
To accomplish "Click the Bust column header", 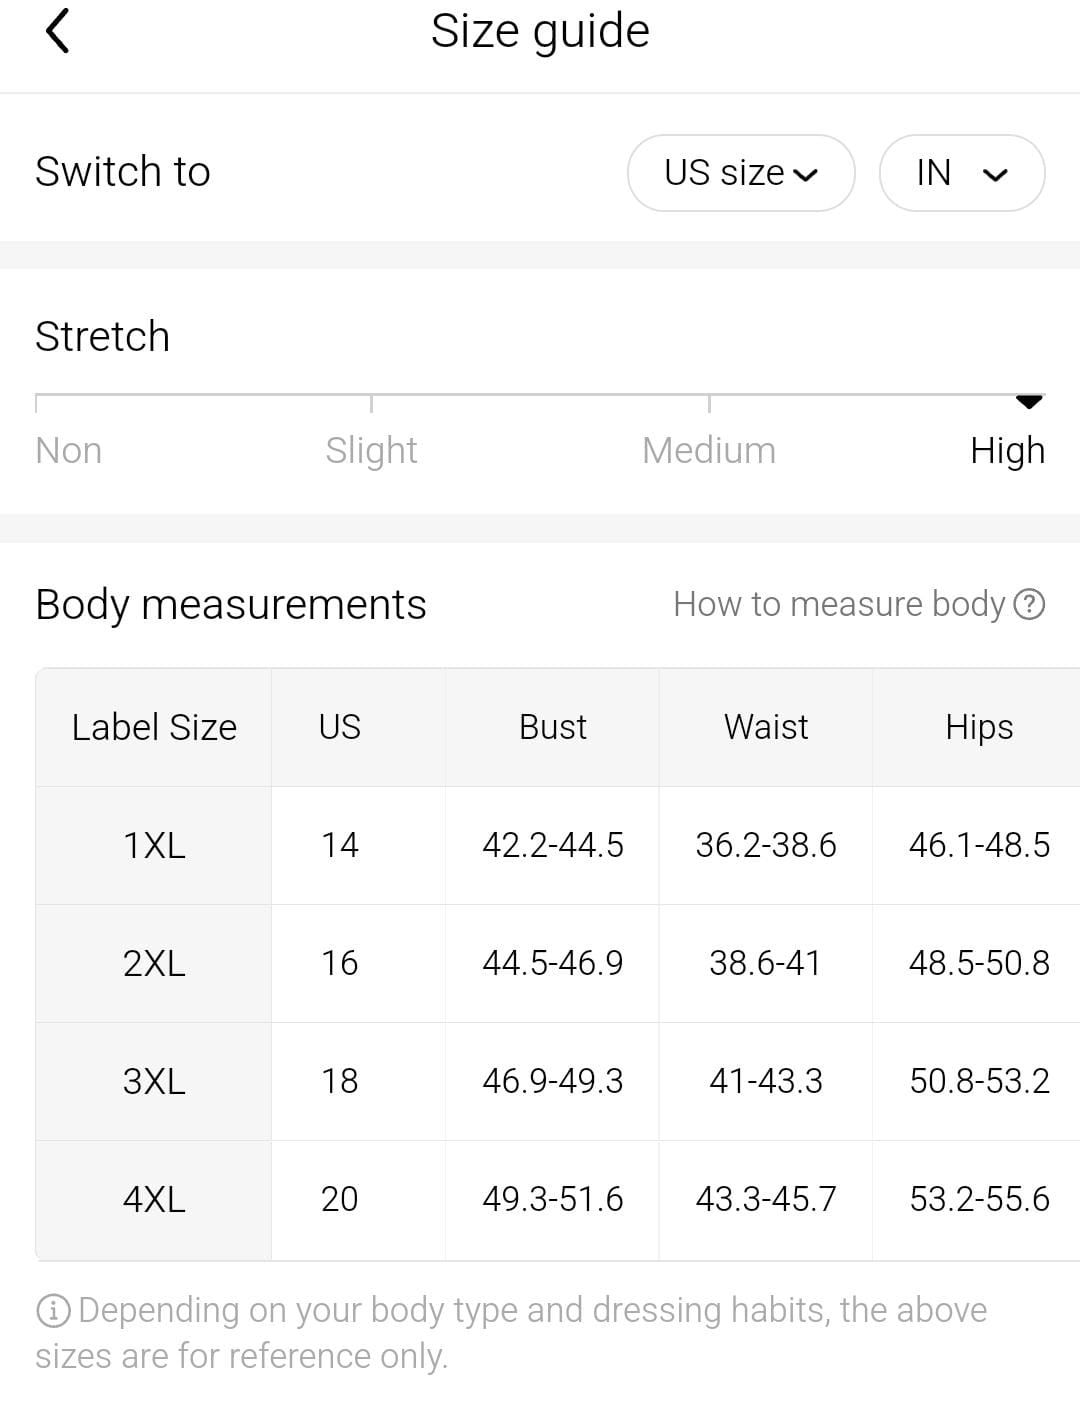I will click(x=553, y=727).
